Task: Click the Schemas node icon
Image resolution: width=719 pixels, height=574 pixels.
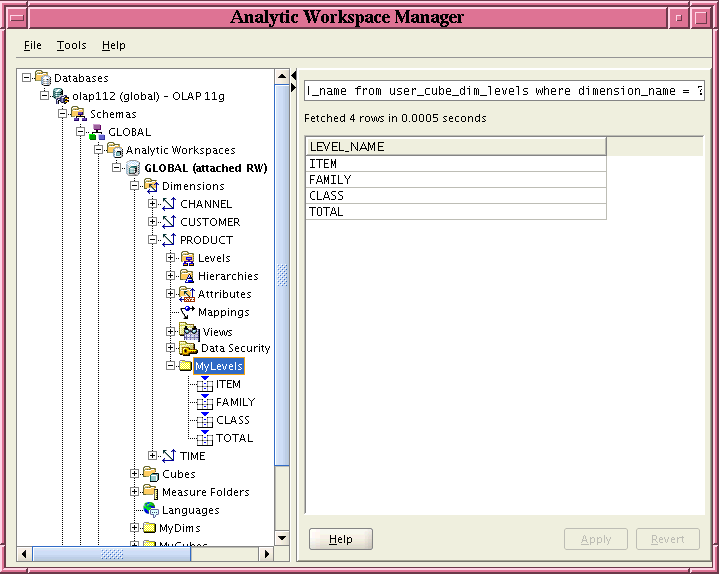Action: pos(78,114)
